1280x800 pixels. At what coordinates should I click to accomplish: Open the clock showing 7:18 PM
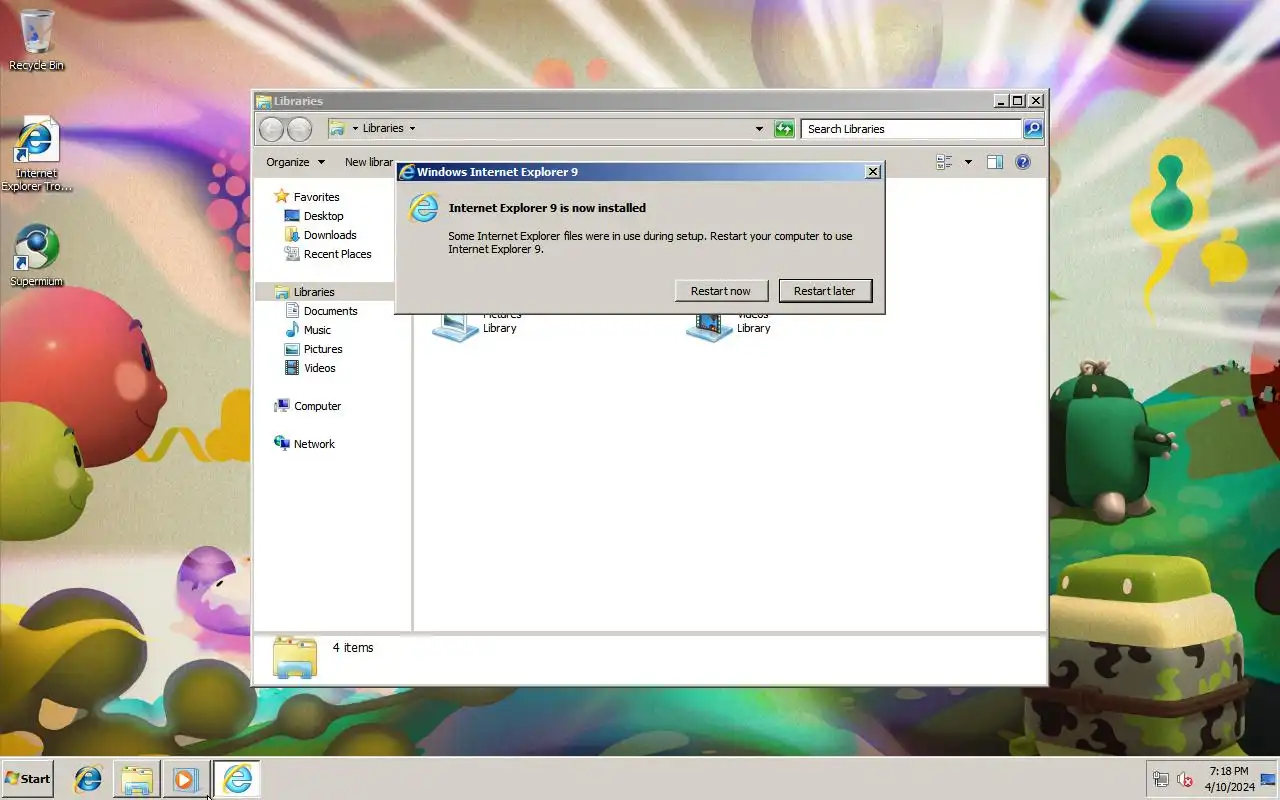1229,779
